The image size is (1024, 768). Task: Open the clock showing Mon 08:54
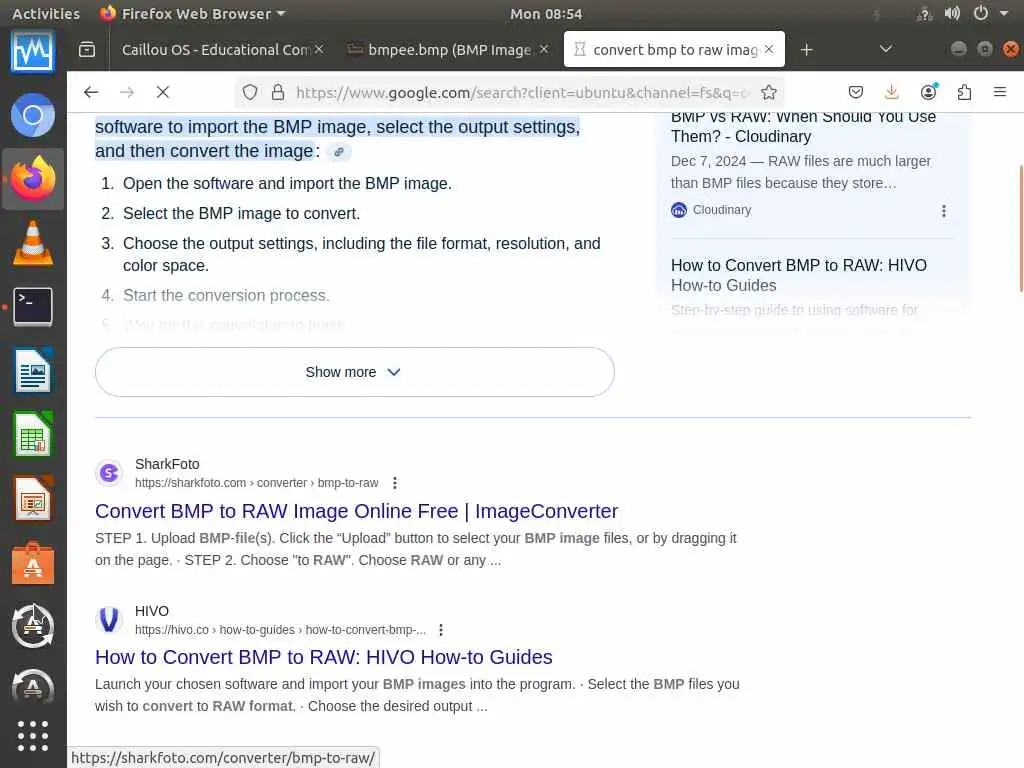(546, 13)
